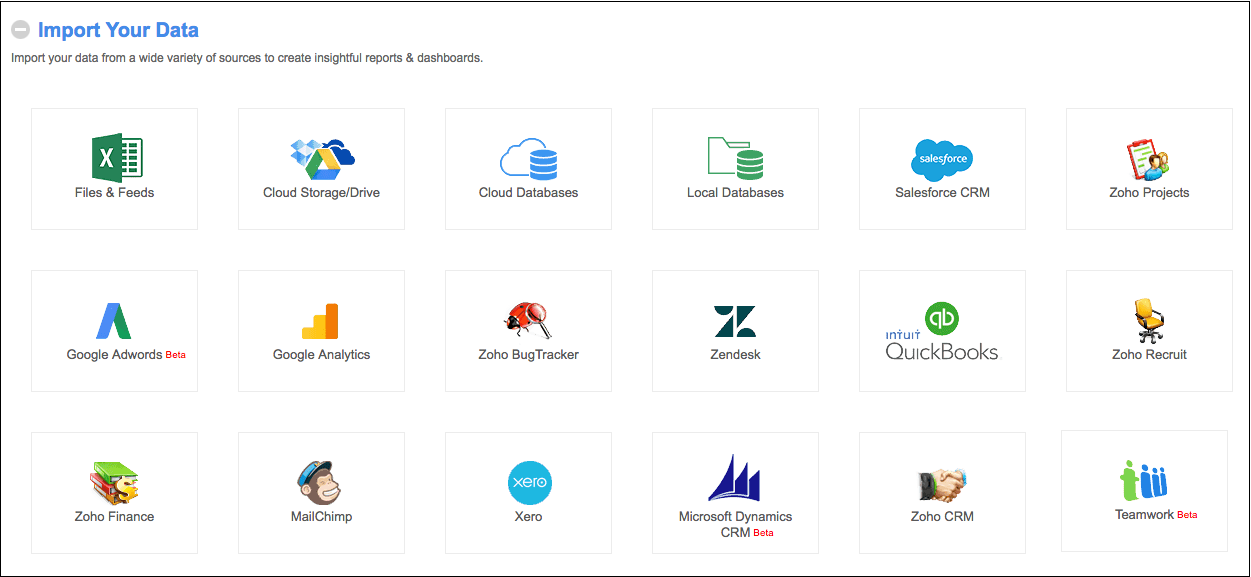Screen dimensions: 1251x577
Task: Click the Cloud Storage/Drive label
Action: point(321,192)
